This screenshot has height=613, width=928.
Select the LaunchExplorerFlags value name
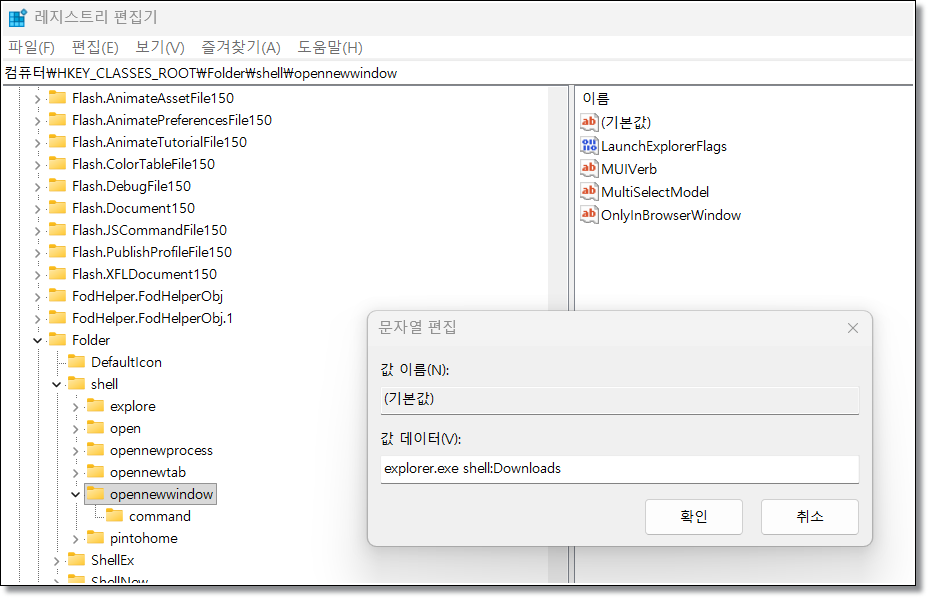pos(663,146)
